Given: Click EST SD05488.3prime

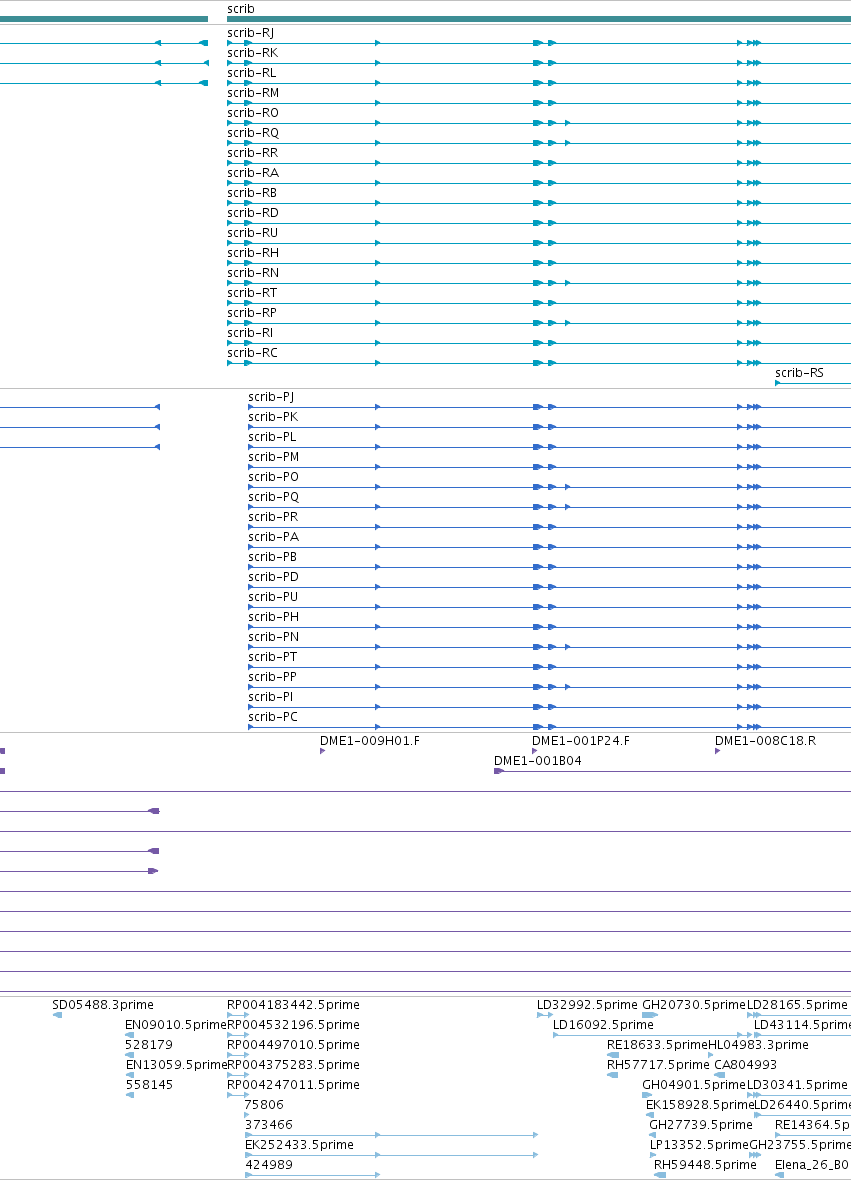Looking at the screenshot, I should [x=102, y=1005].
